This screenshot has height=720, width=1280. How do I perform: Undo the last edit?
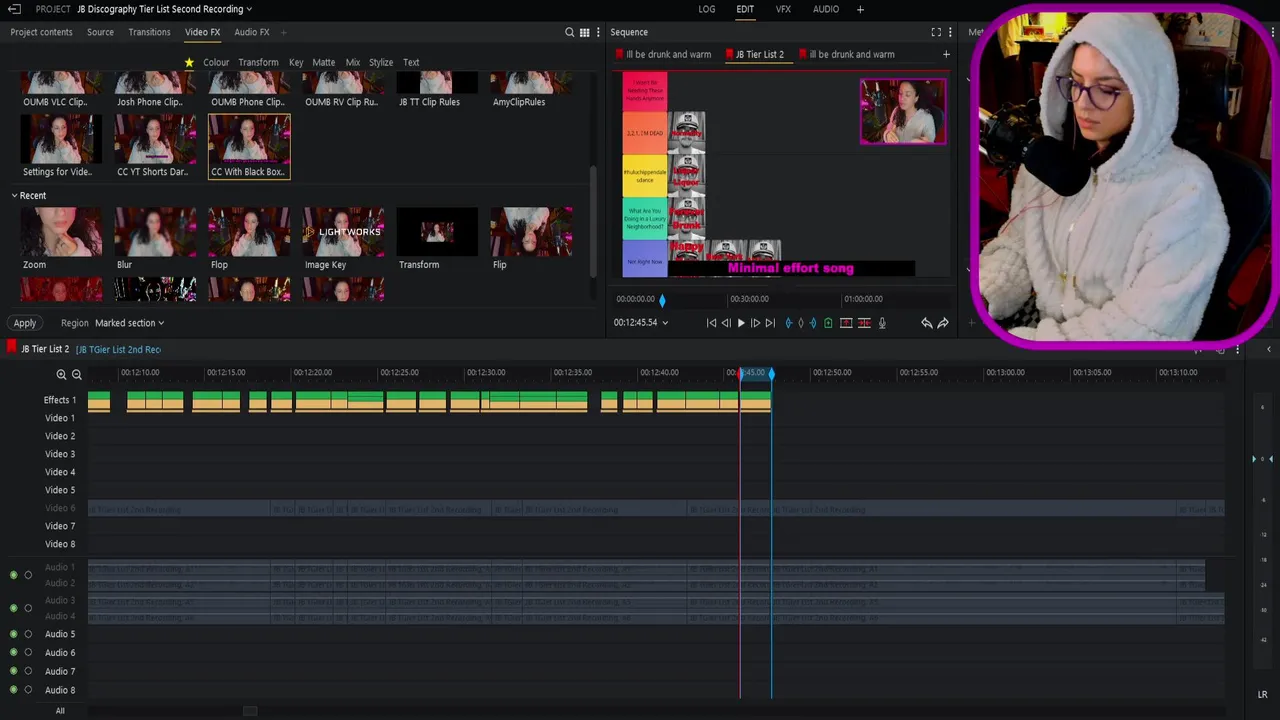(x=926, y=323)
